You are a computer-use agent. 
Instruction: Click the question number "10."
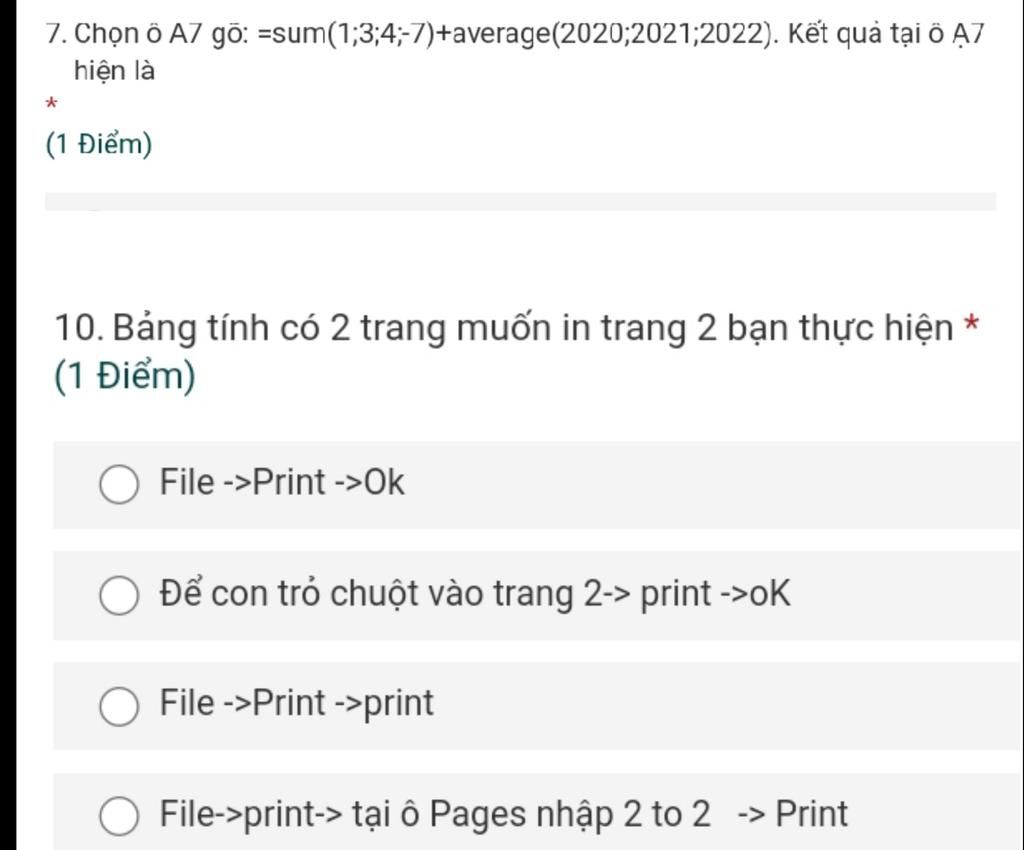coord(80,328)
